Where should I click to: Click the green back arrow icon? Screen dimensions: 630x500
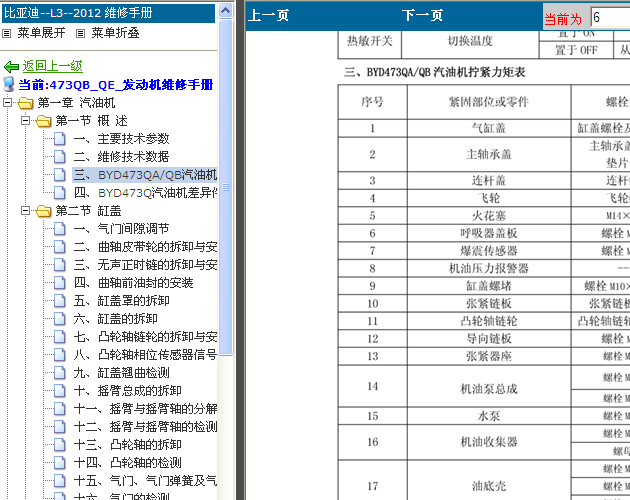point(11,66)
